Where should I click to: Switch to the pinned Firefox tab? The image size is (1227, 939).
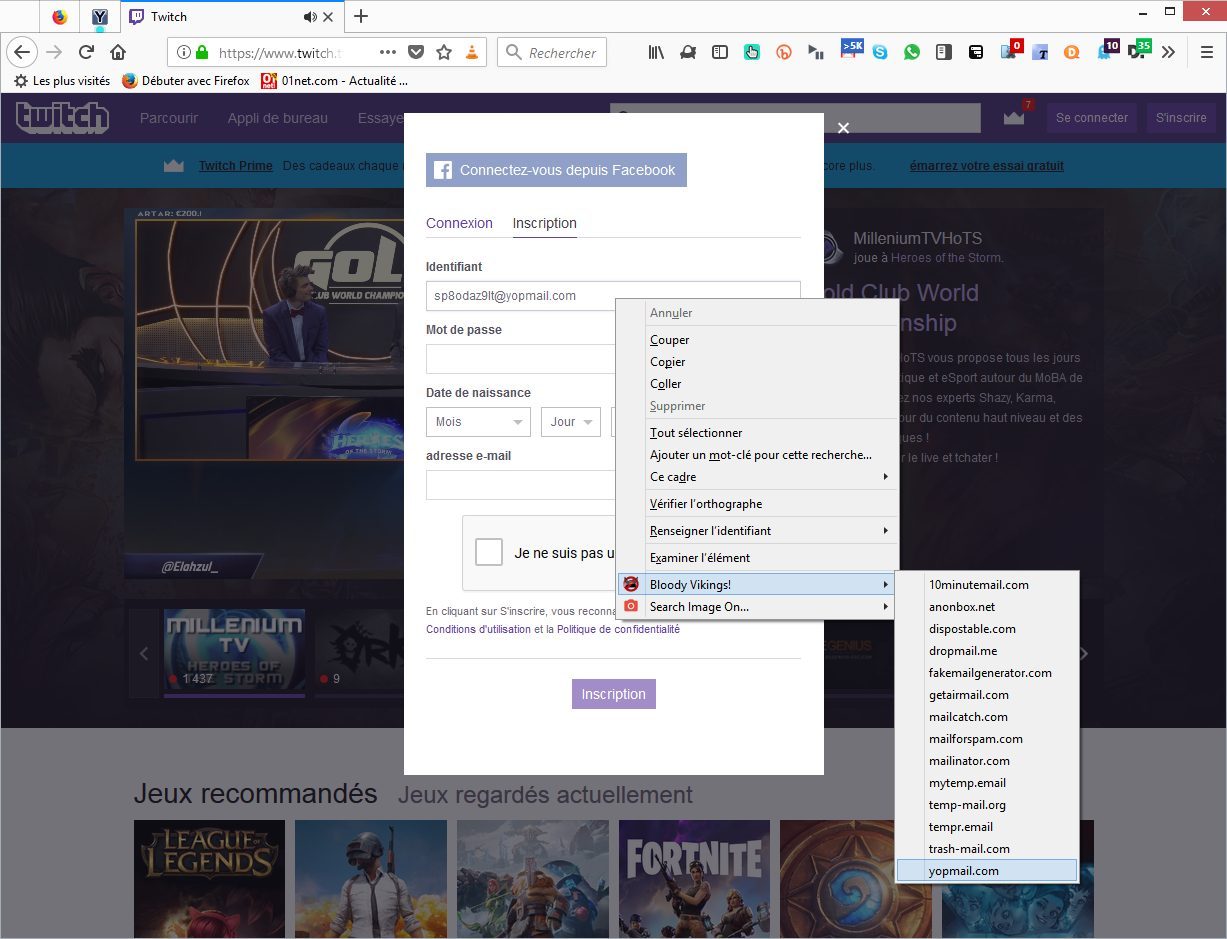pyautogui.click(x=59, y=16)
